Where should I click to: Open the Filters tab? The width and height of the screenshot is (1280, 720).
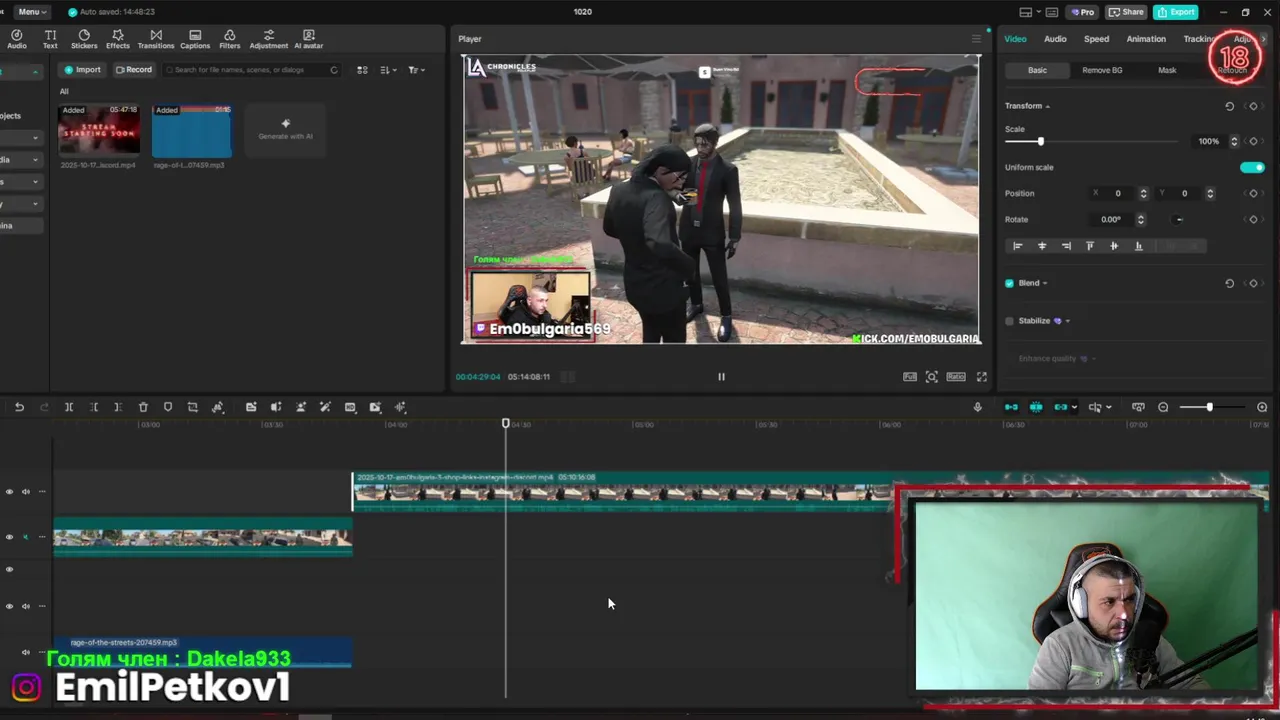click(x=230, y=39)
